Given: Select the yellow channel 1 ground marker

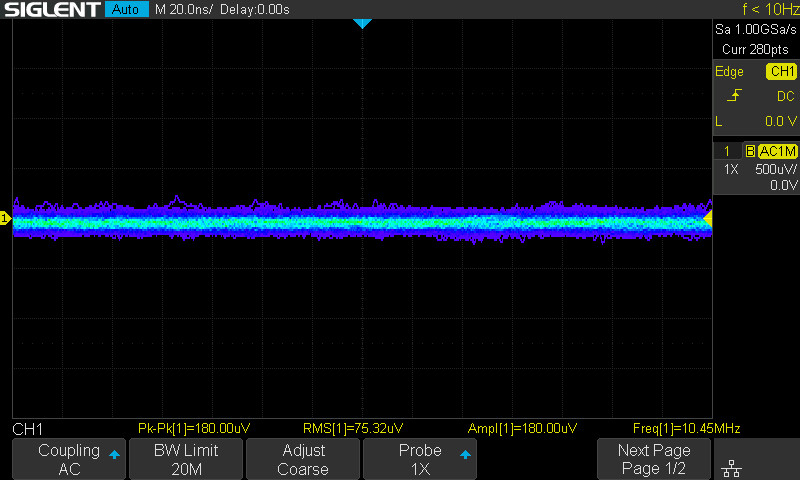Looking at the screenshot, I should [5, 219].
